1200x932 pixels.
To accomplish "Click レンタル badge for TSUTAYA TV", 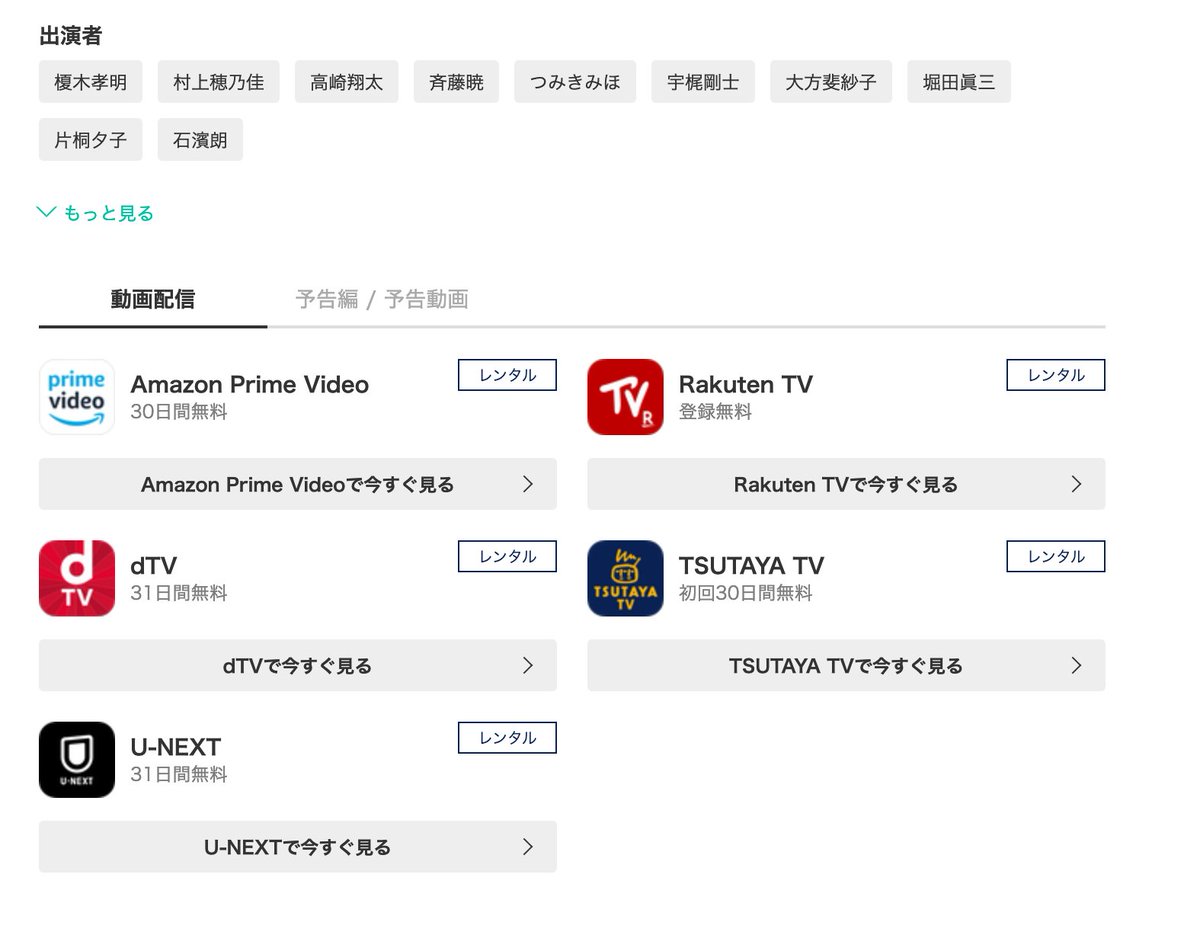I will point(1056,556).
